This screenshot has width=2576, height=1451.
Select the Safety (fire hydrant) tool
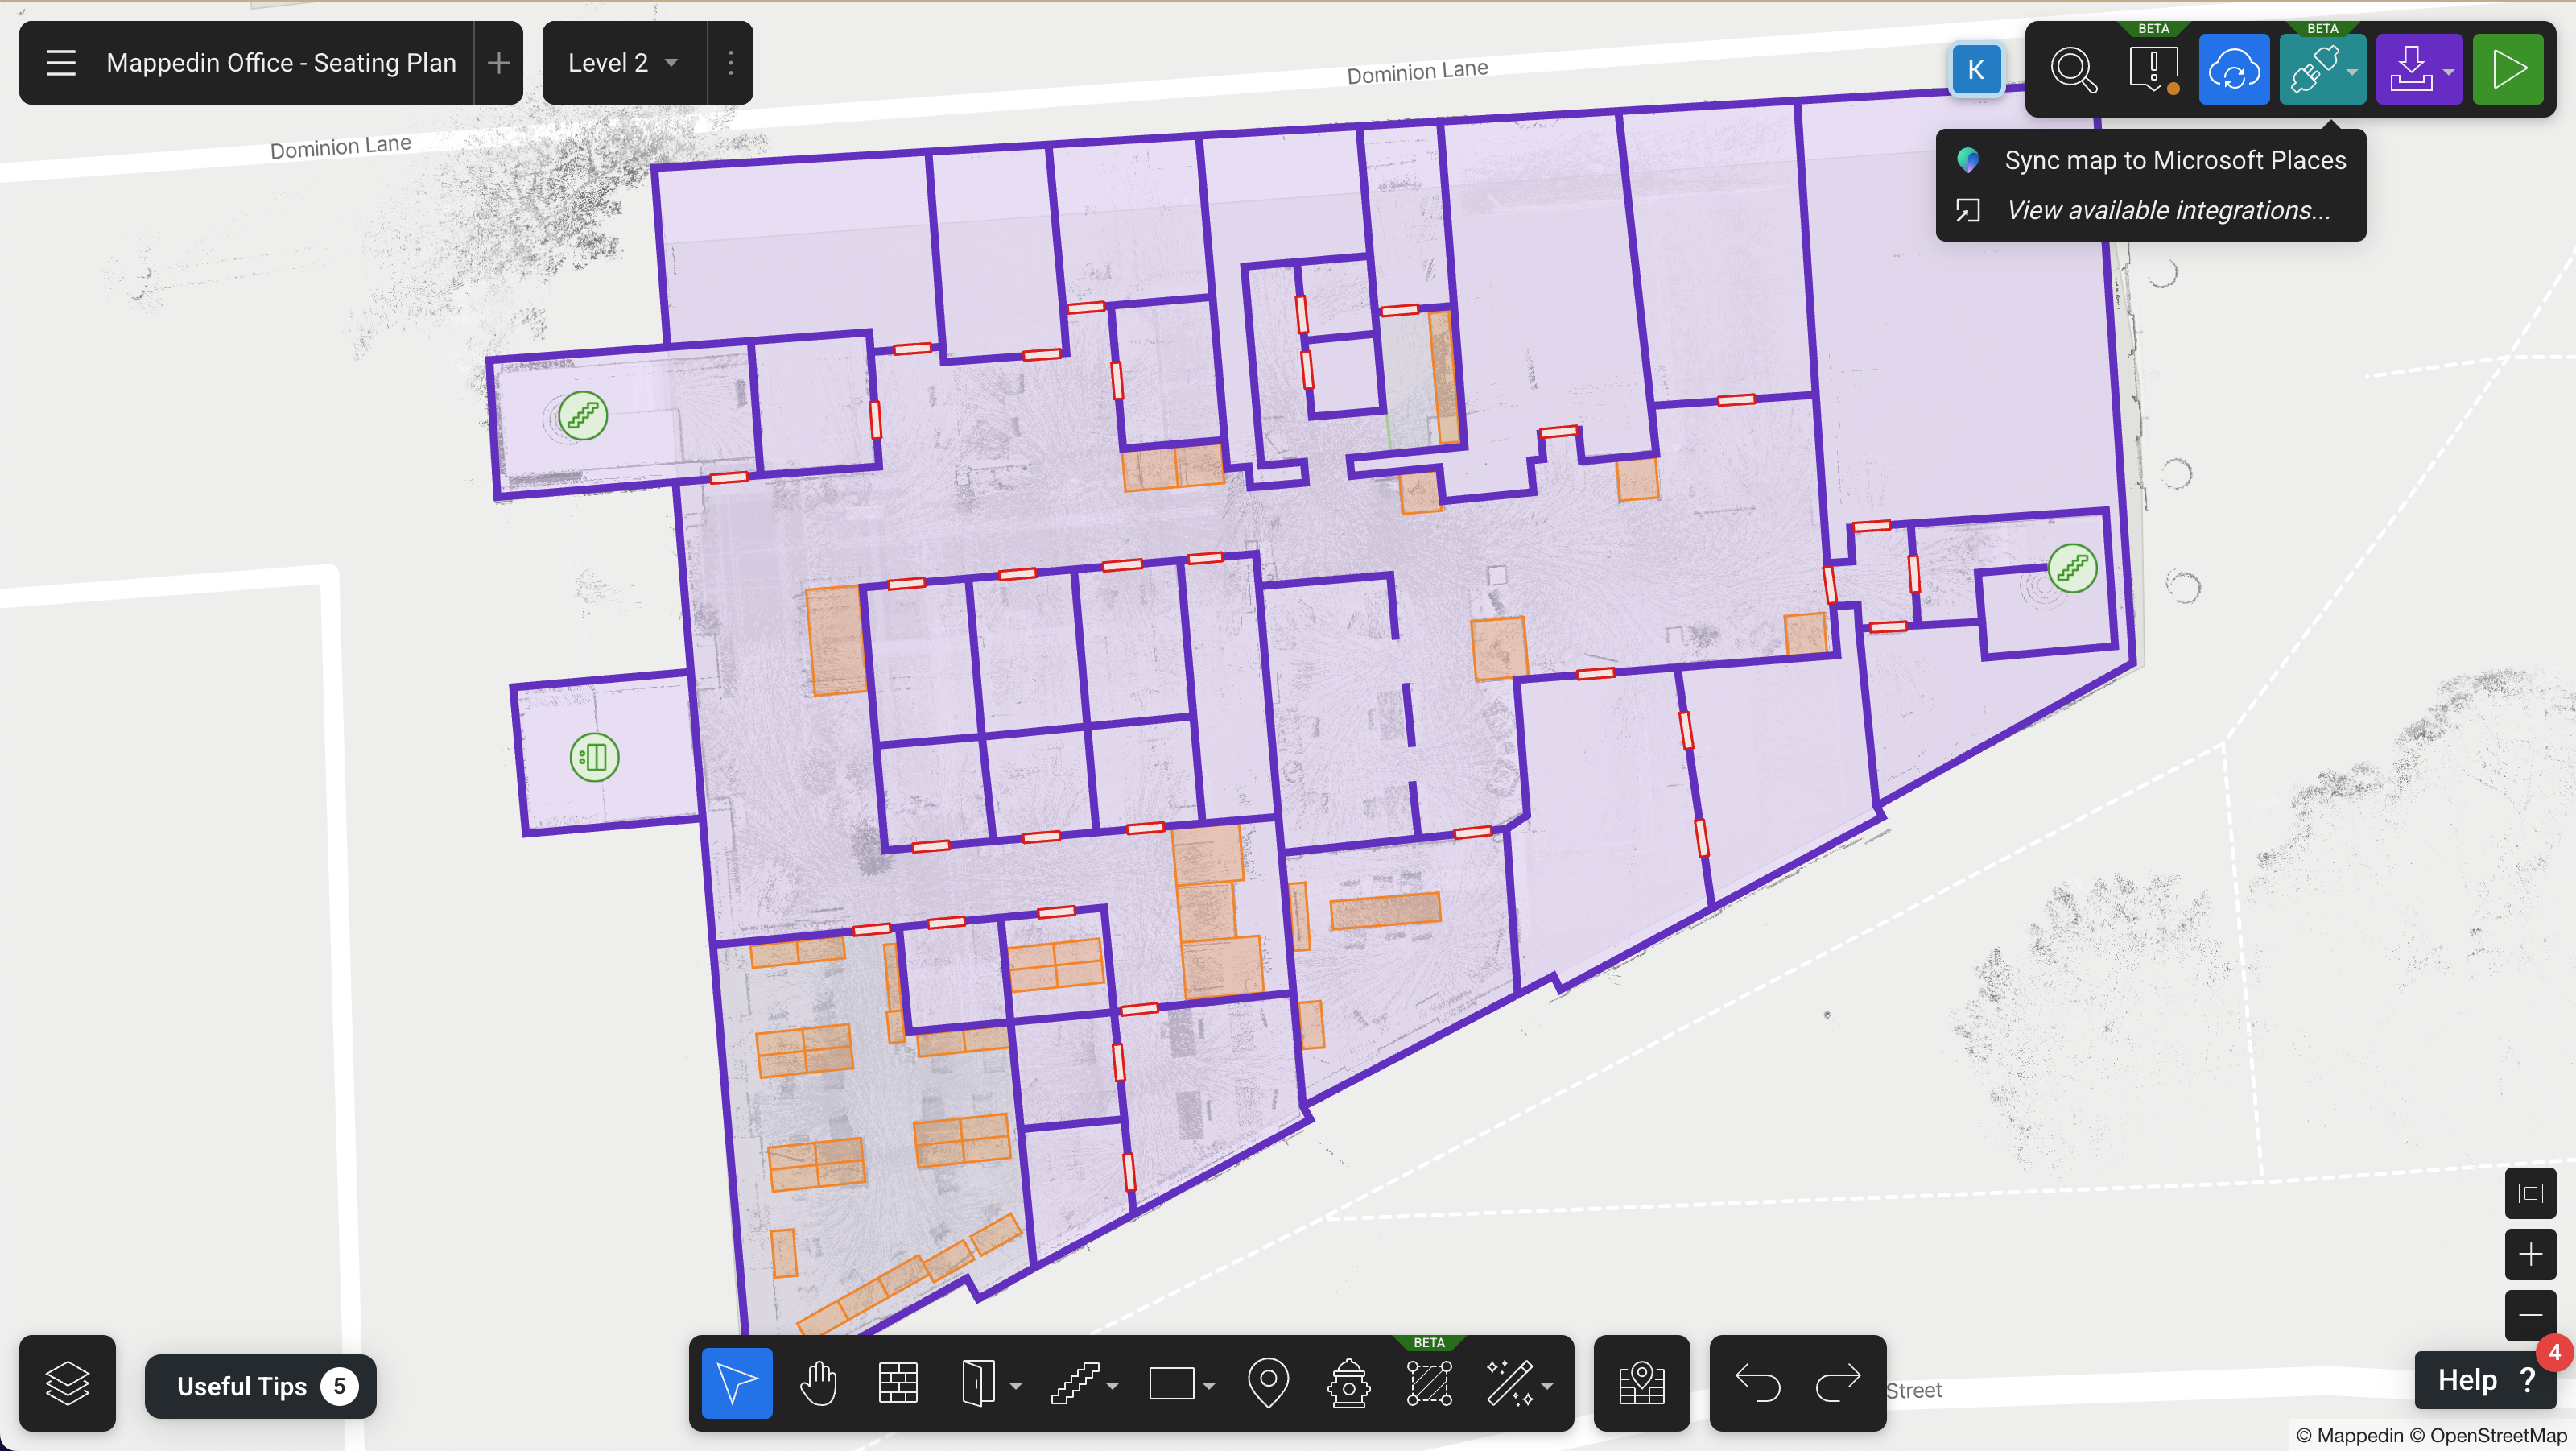point(1348,1384)
